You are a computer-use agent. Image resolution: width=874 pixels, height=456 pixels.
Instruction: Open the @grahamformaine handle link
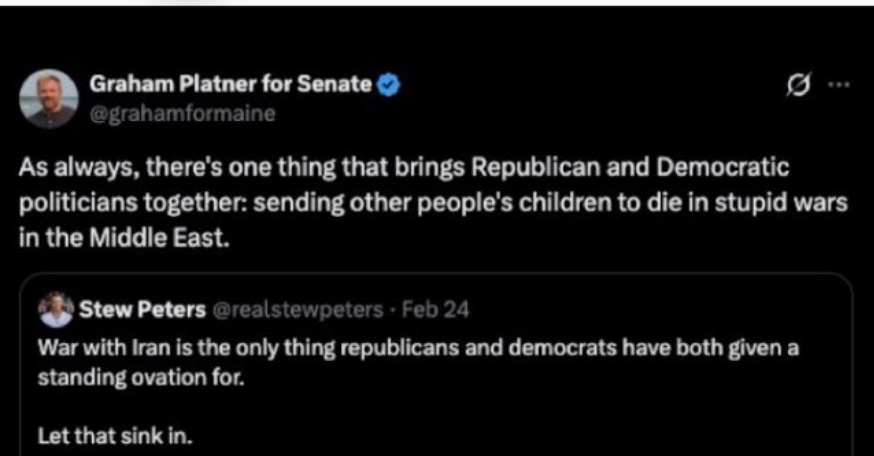tap(182, 112)
